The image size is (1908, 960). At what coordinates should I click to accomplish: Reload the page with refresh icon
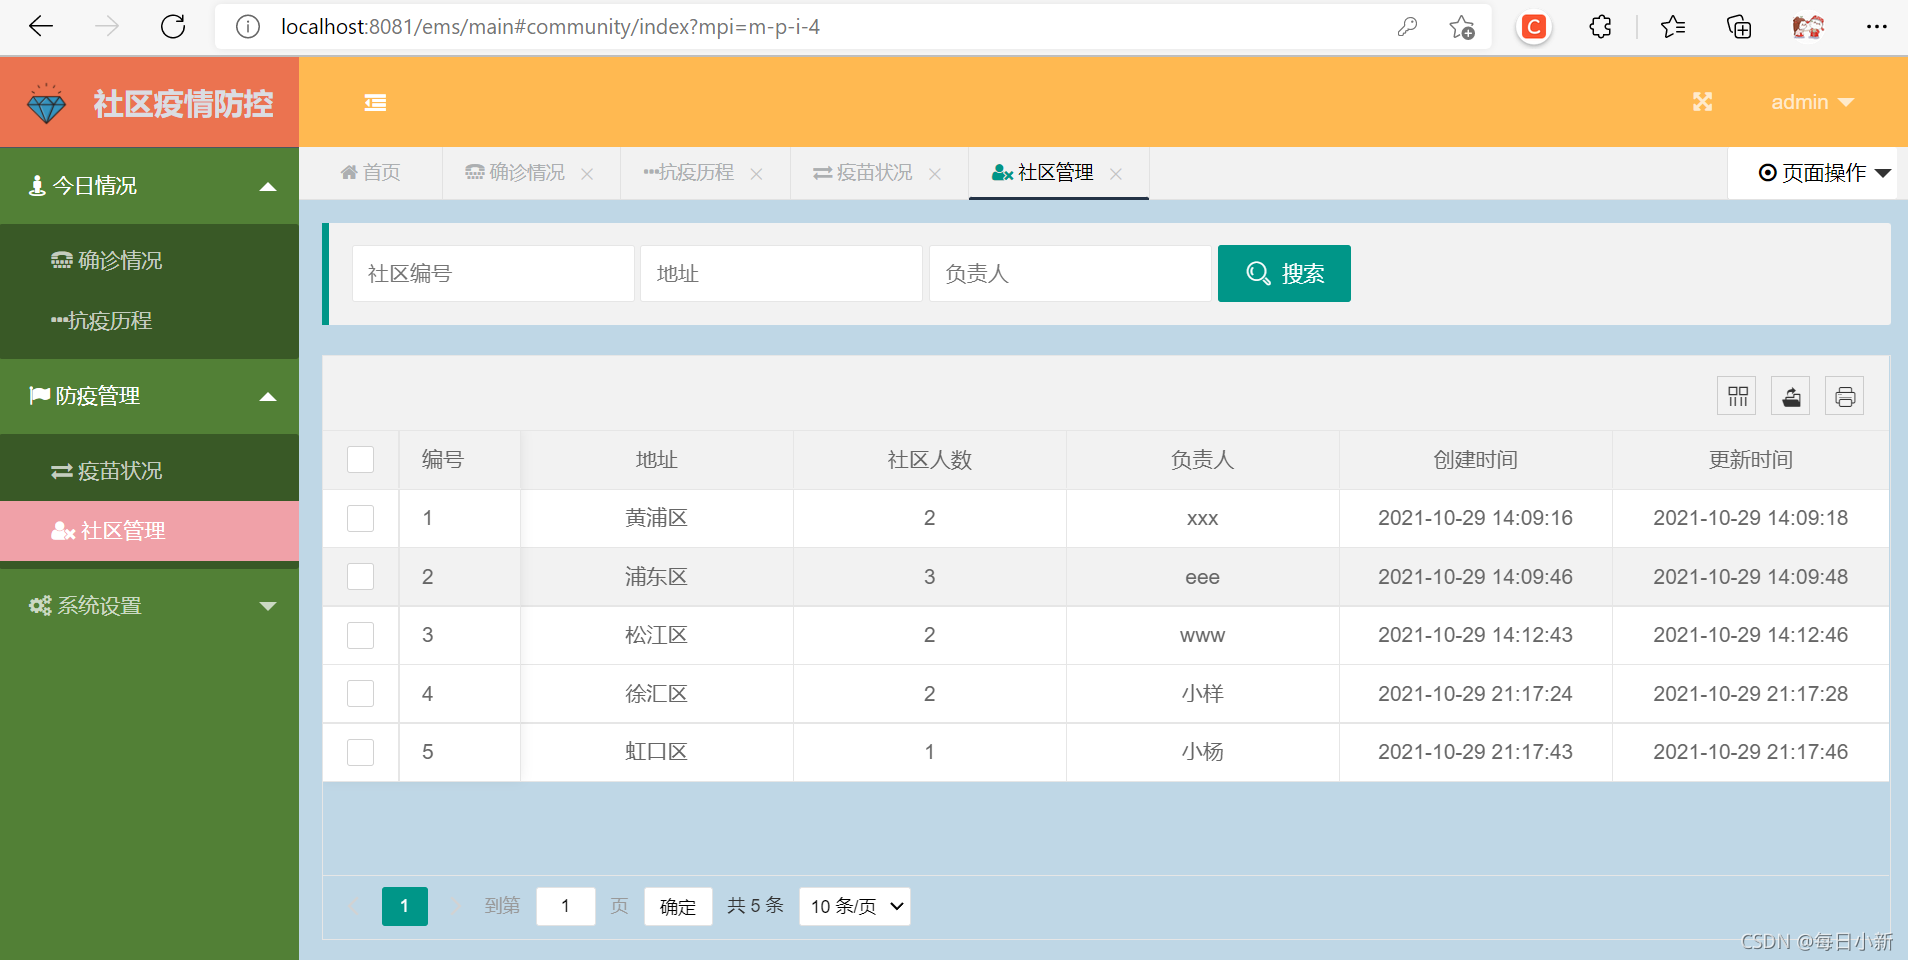pos(173,27)
